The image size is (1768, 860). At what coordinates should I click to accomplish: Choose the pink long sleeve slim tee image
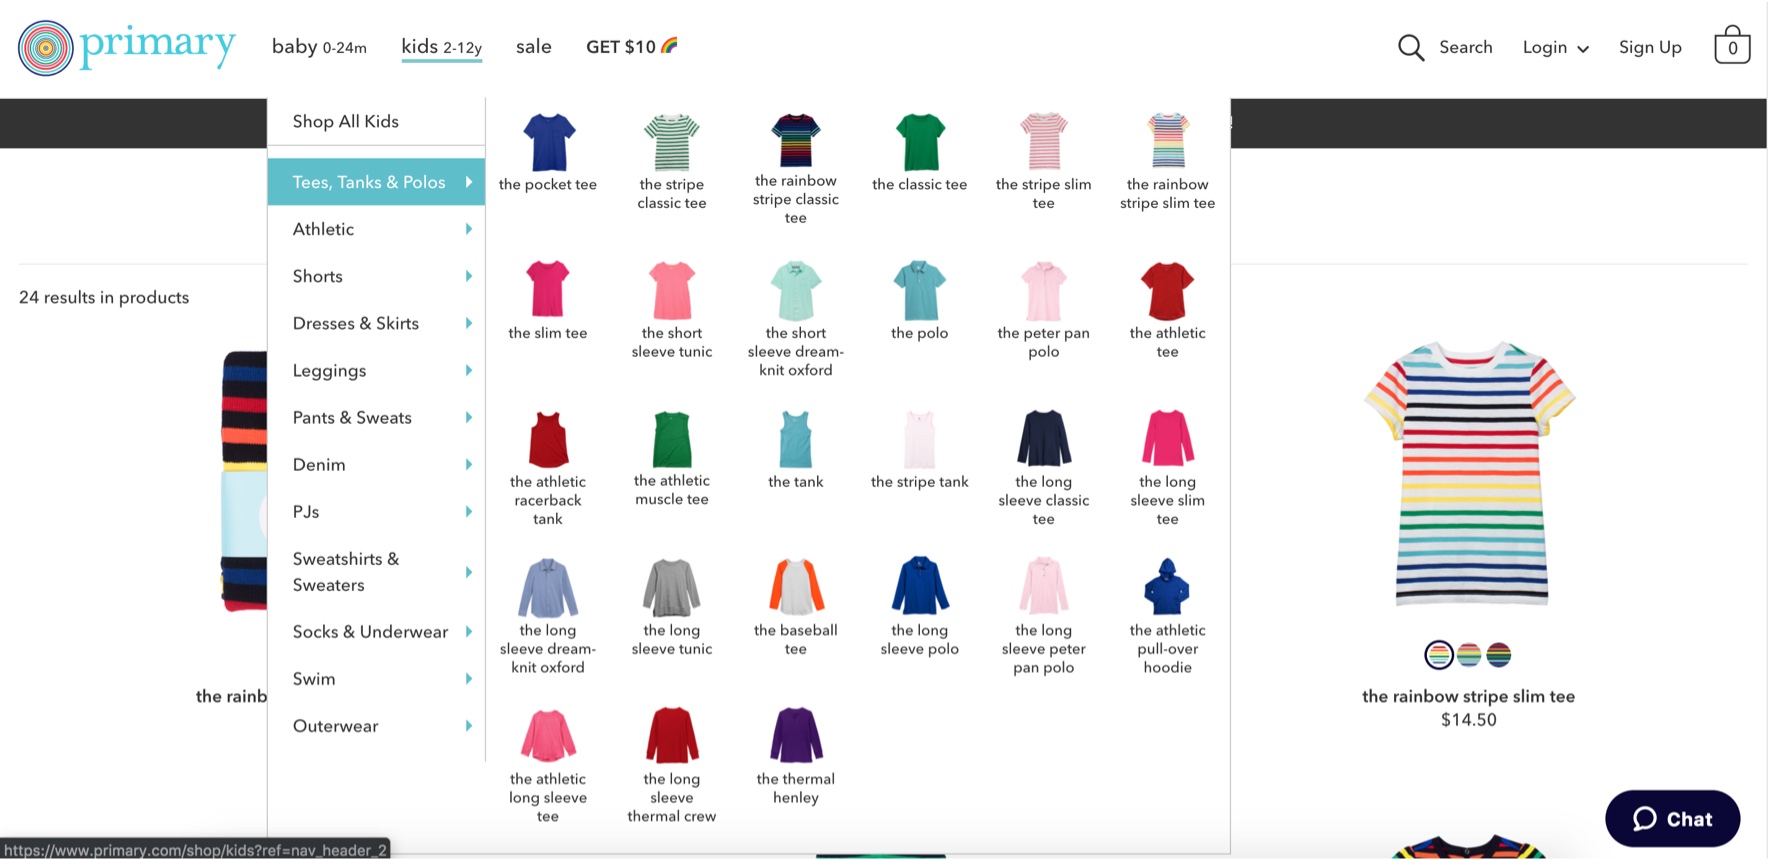click(x=1167, y=438)
